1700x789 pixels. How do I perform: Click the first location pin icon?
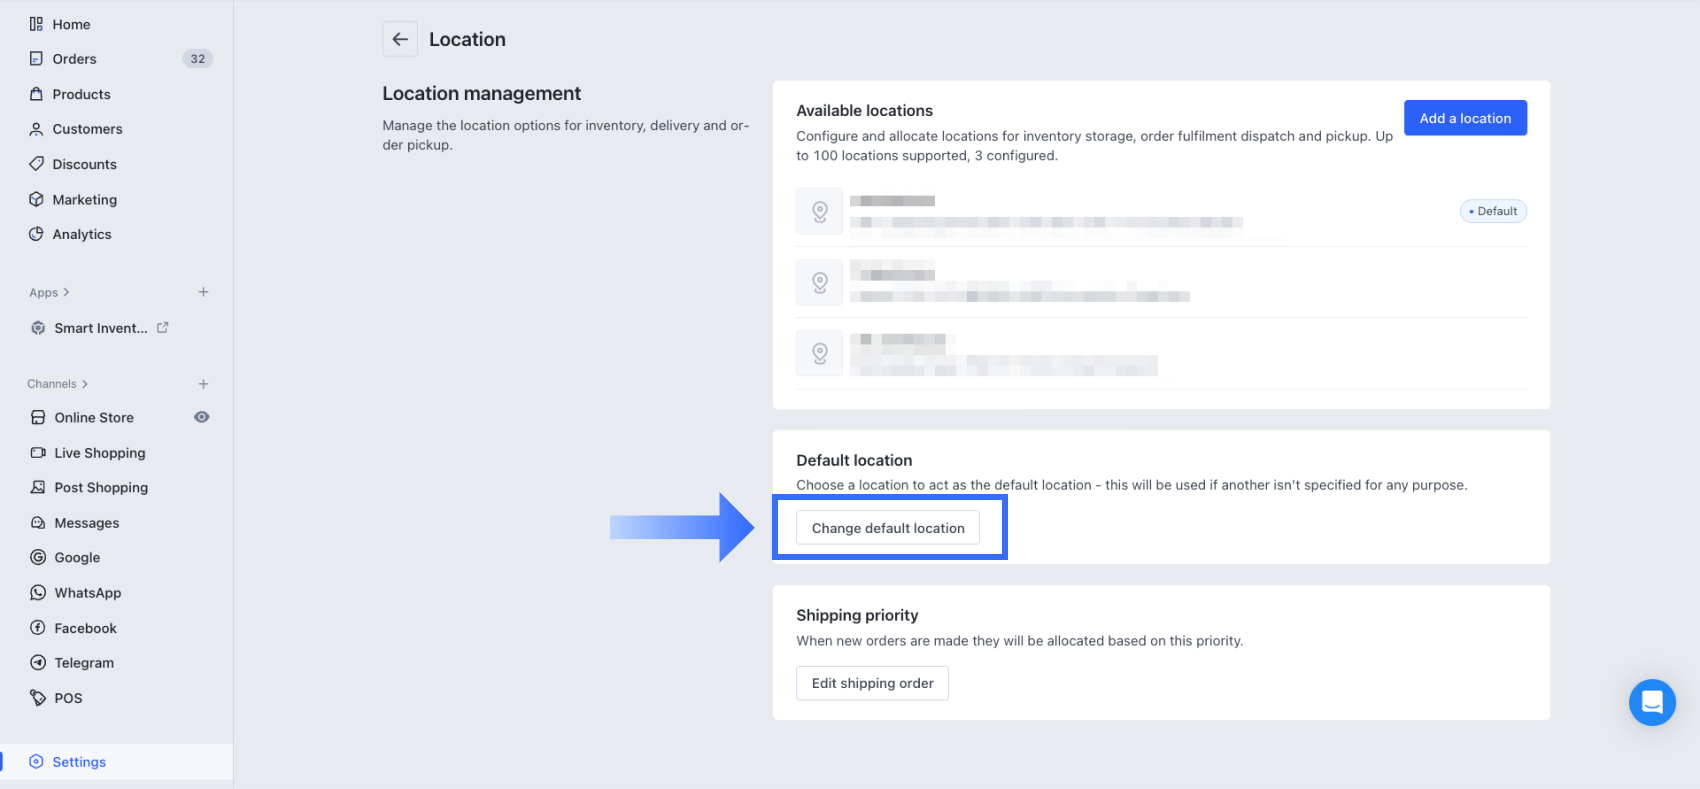[819, 211]
